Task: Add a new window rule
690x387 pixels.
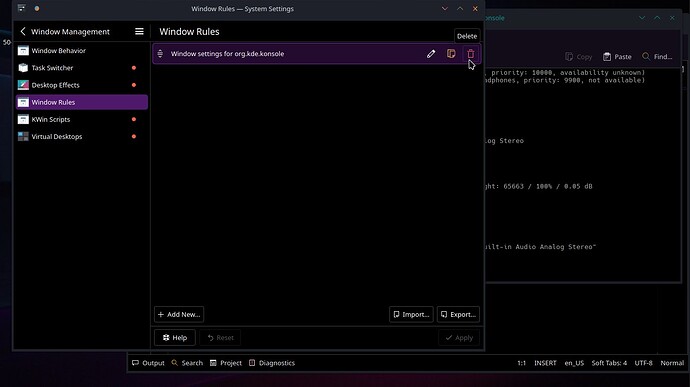Action: point(179,314)
